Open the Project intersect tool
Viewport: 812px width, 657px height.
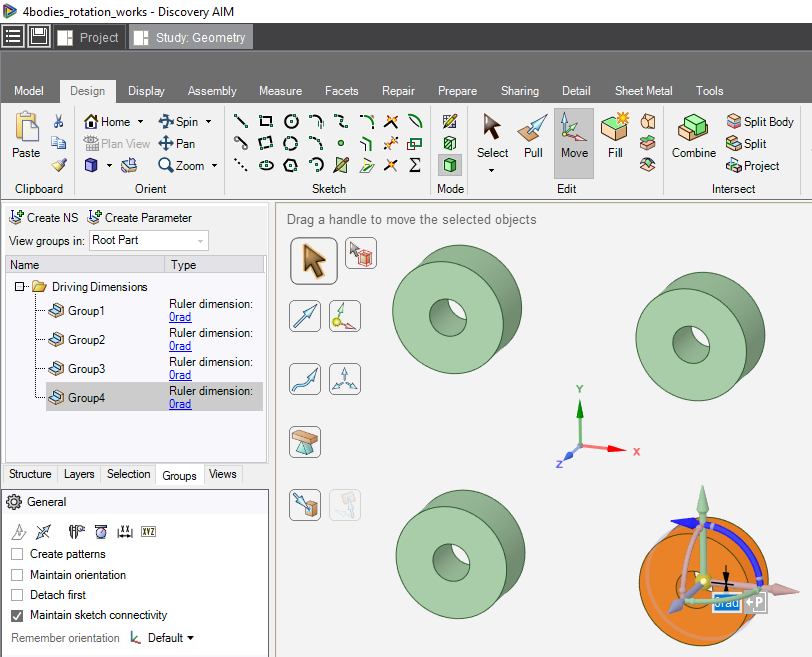(753, 166)
